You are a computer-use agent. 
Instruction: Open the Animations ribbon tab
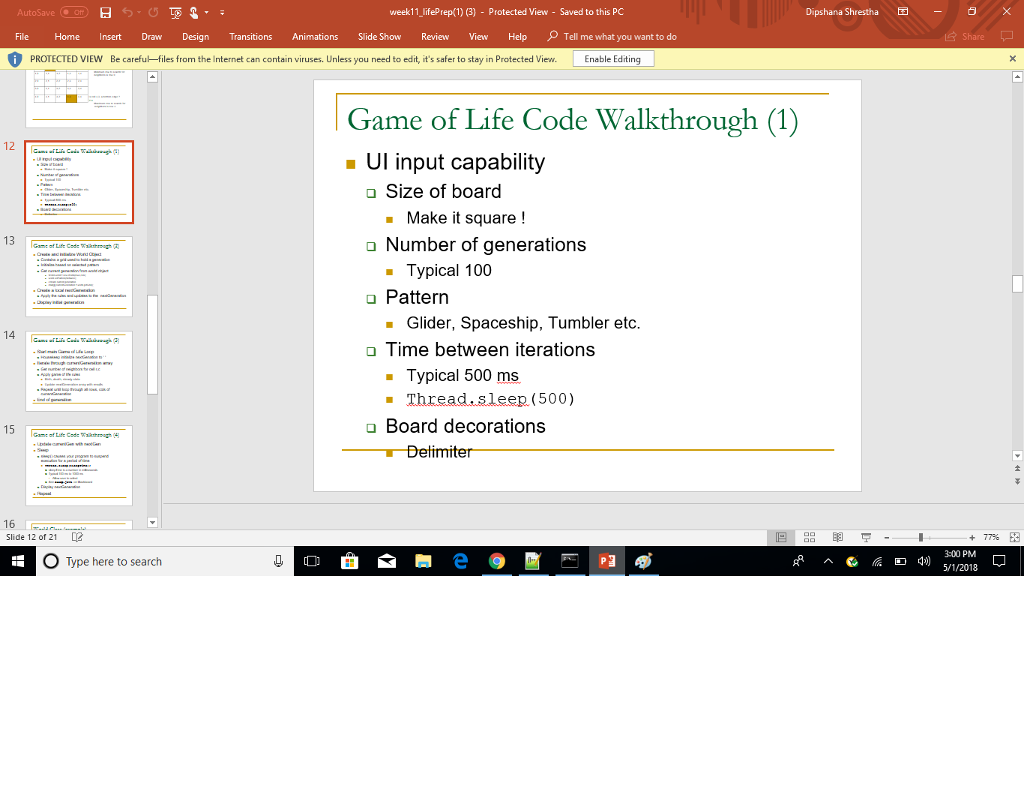coord(315,37)
